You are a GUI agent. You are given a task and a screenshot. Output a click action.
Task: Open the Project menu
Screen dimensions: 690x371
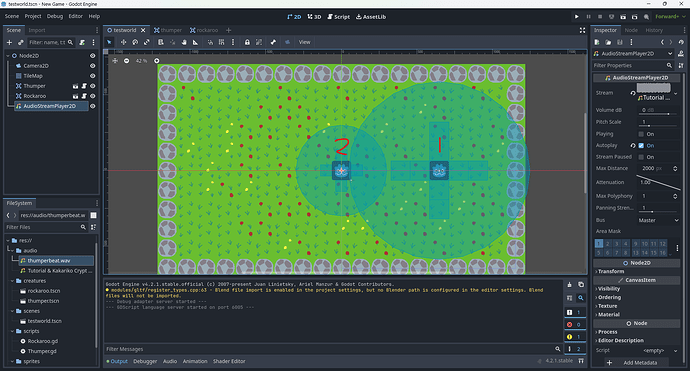click(33, 16)
